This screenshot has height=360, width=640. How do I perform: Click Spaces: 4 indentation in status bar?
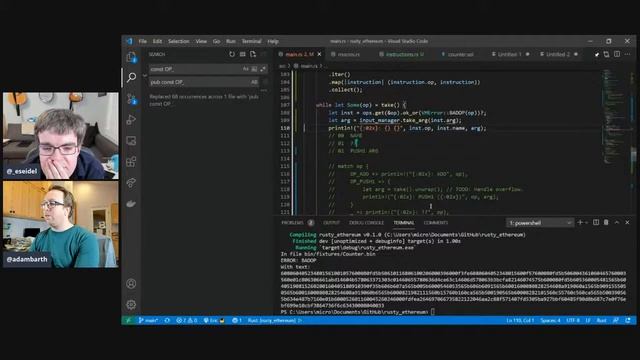[x=550, y=320]
